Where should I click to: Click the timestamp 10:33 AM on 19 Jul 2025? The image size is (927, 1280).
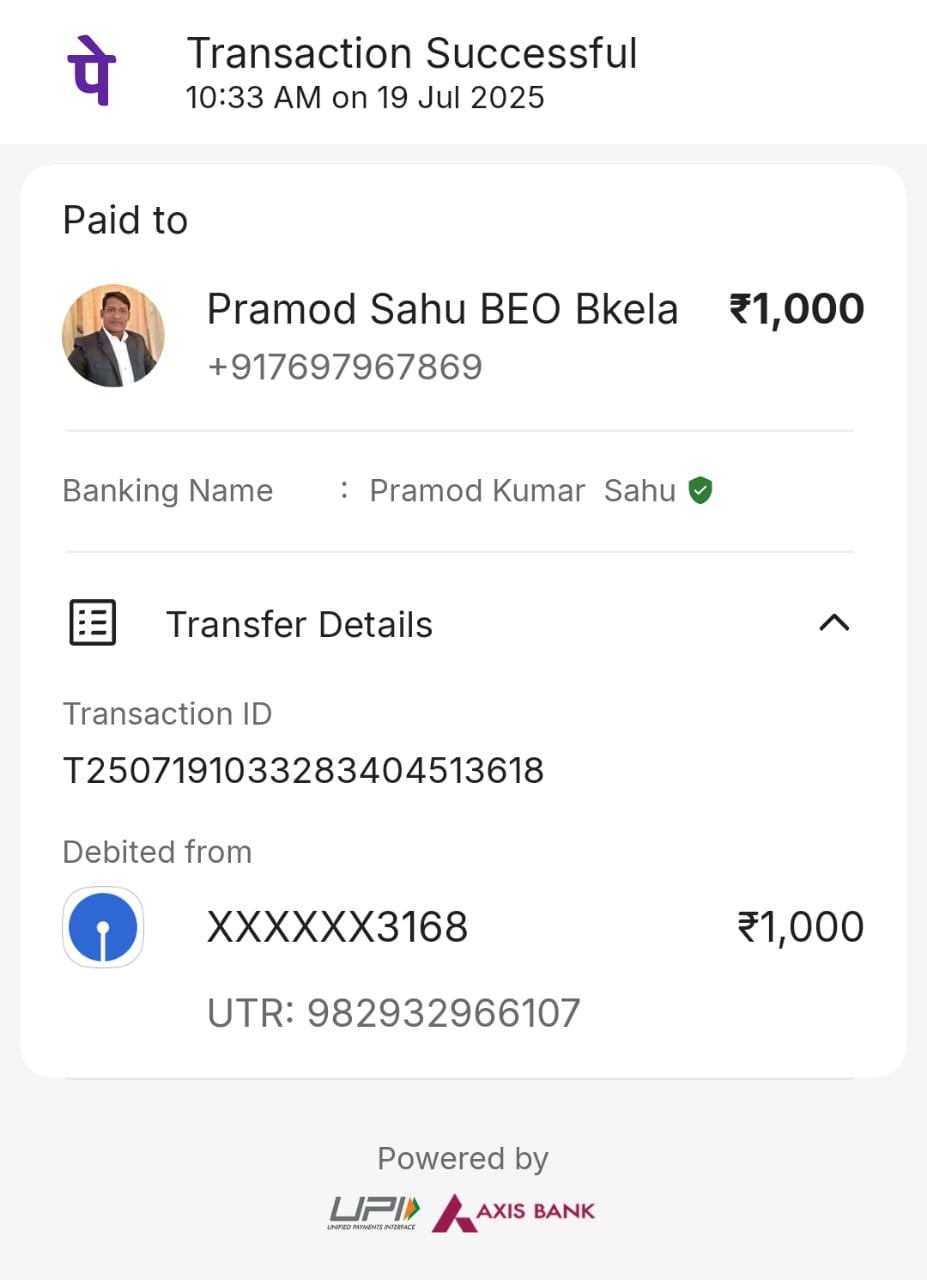pos(365,98)
